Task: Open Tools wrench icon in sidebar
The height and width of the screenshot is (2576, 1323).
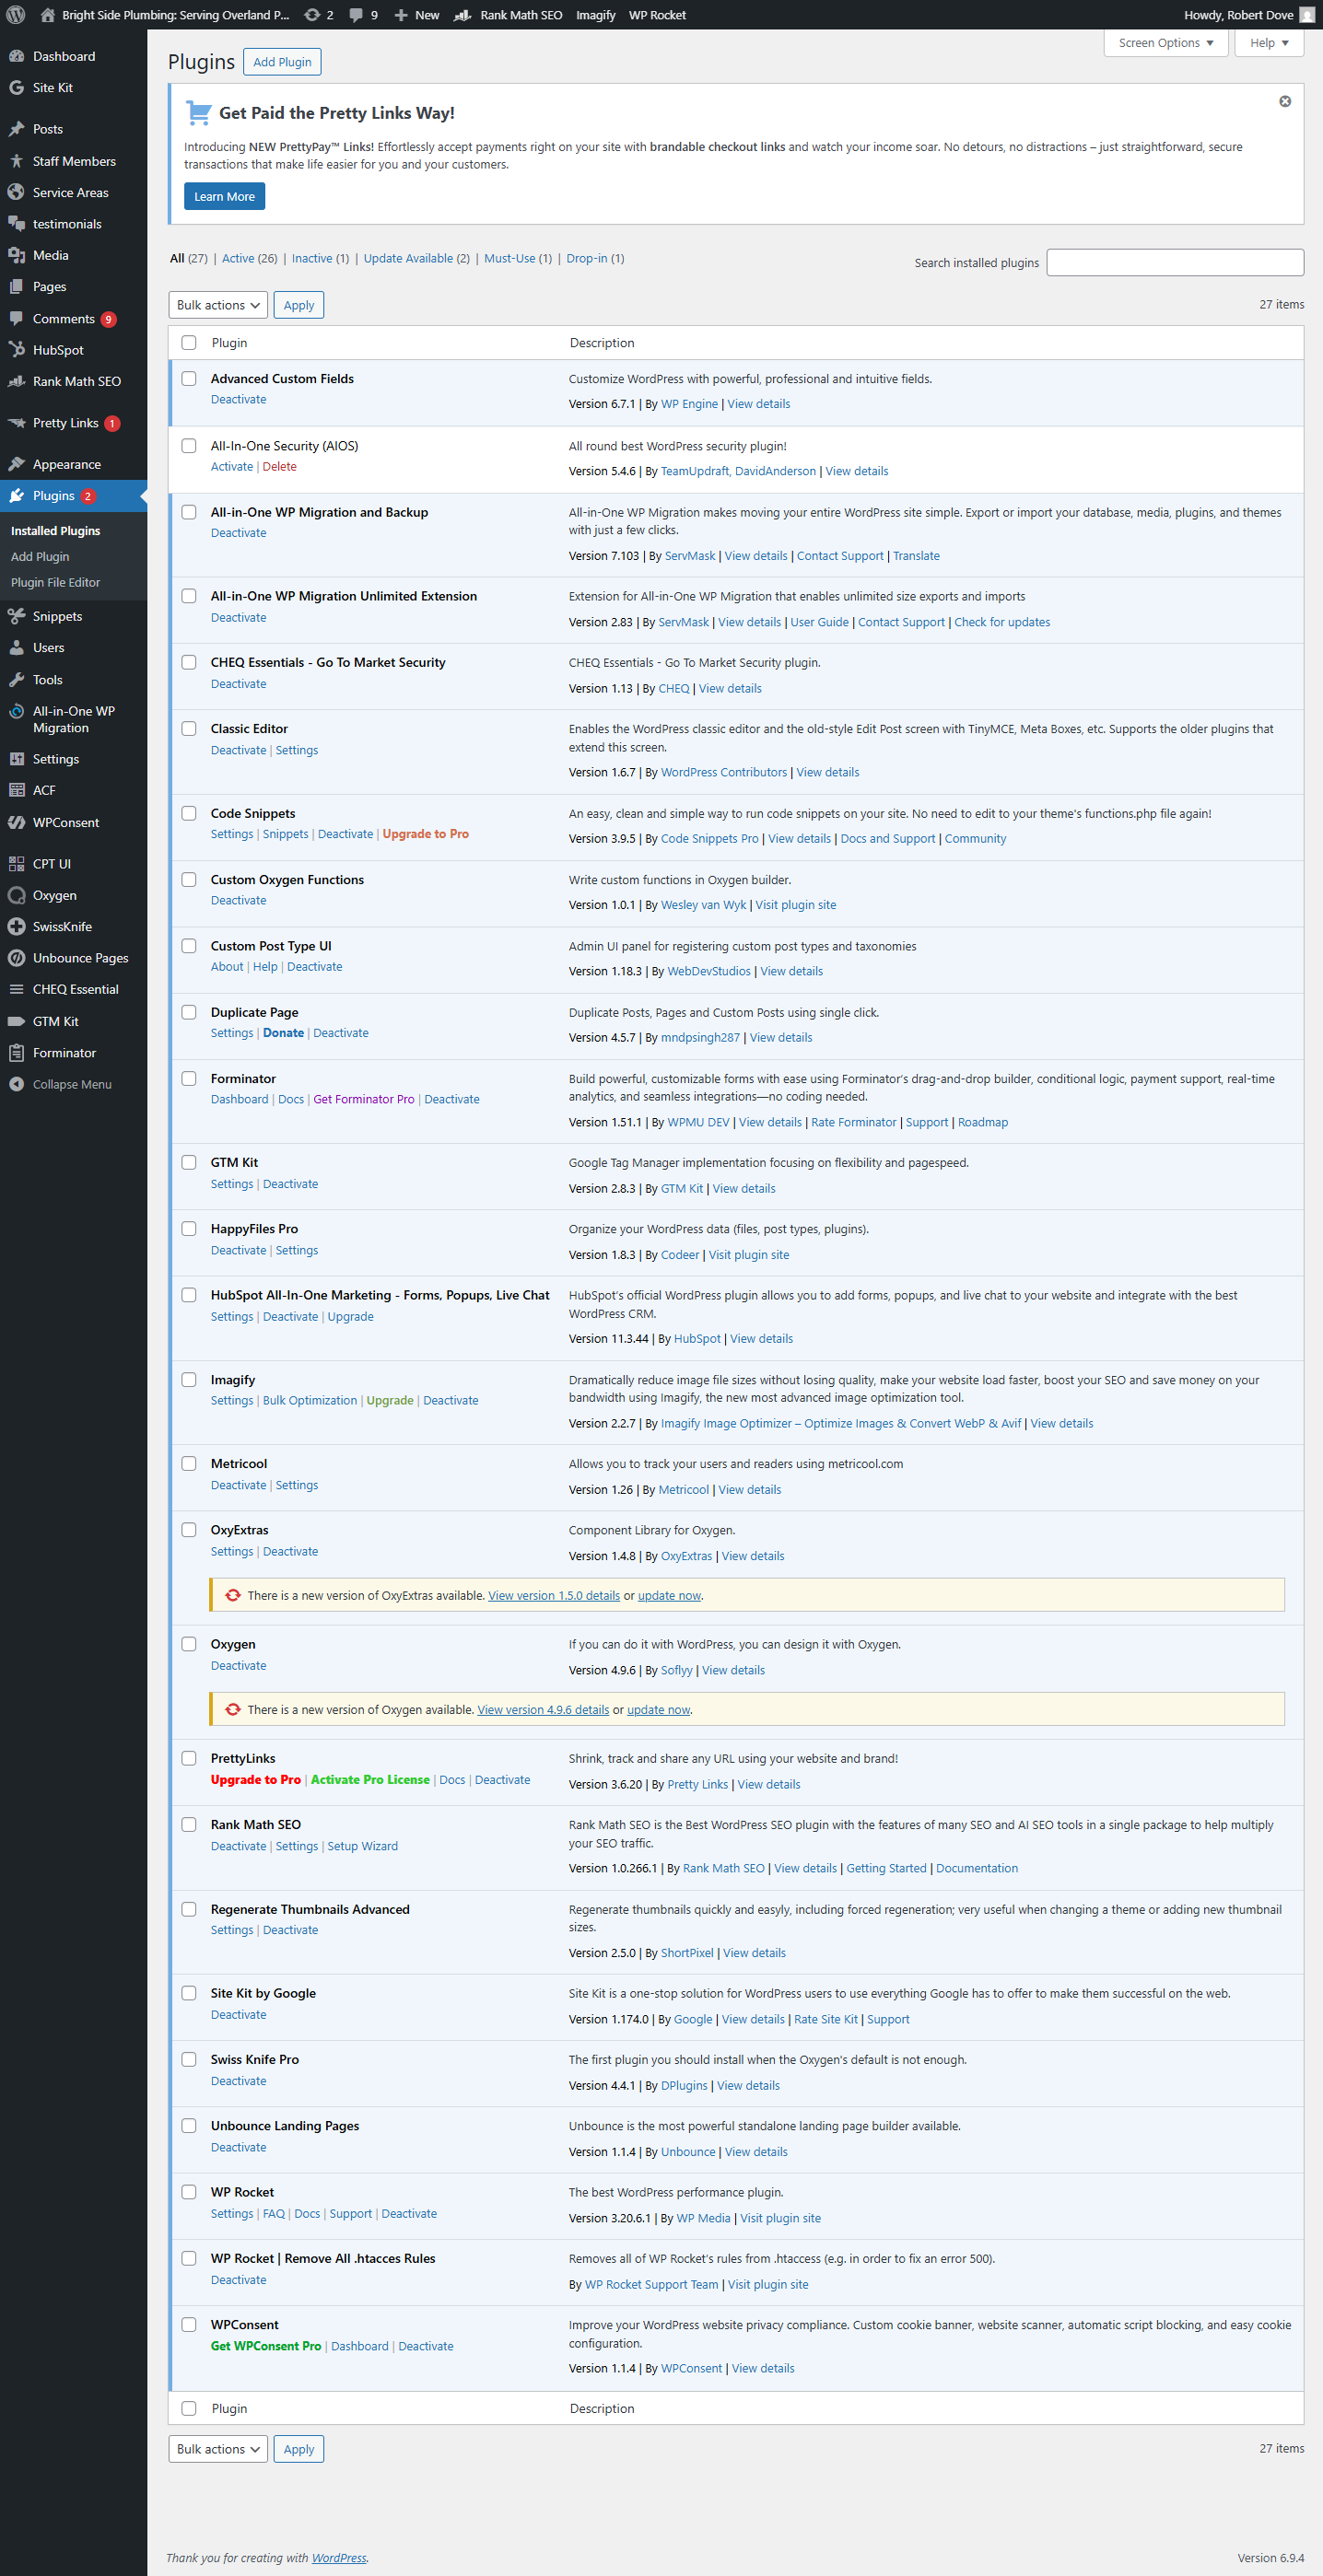Action: point(16,680)
